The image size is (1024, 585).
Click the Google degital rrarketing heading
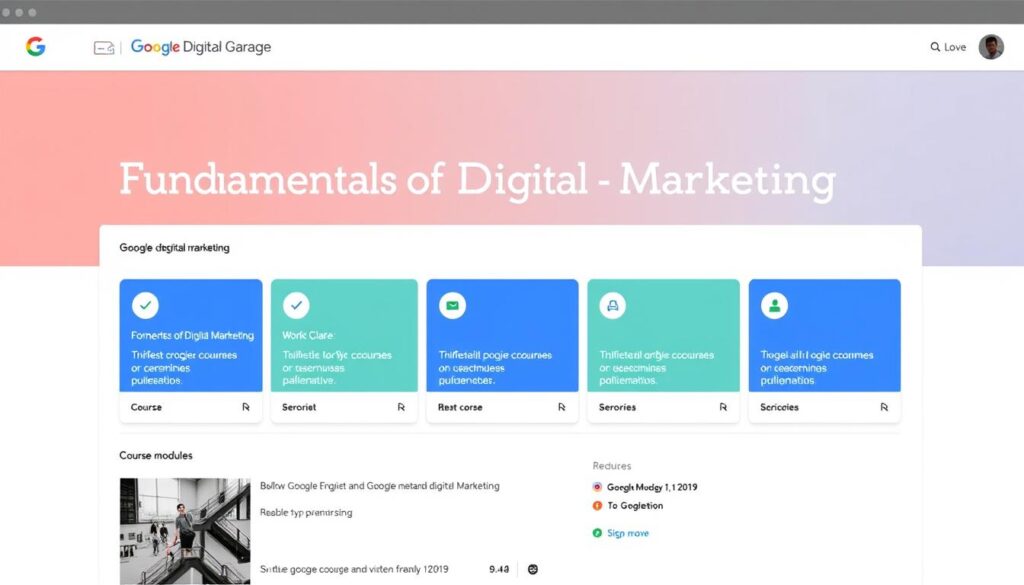[x=174, y=247]
